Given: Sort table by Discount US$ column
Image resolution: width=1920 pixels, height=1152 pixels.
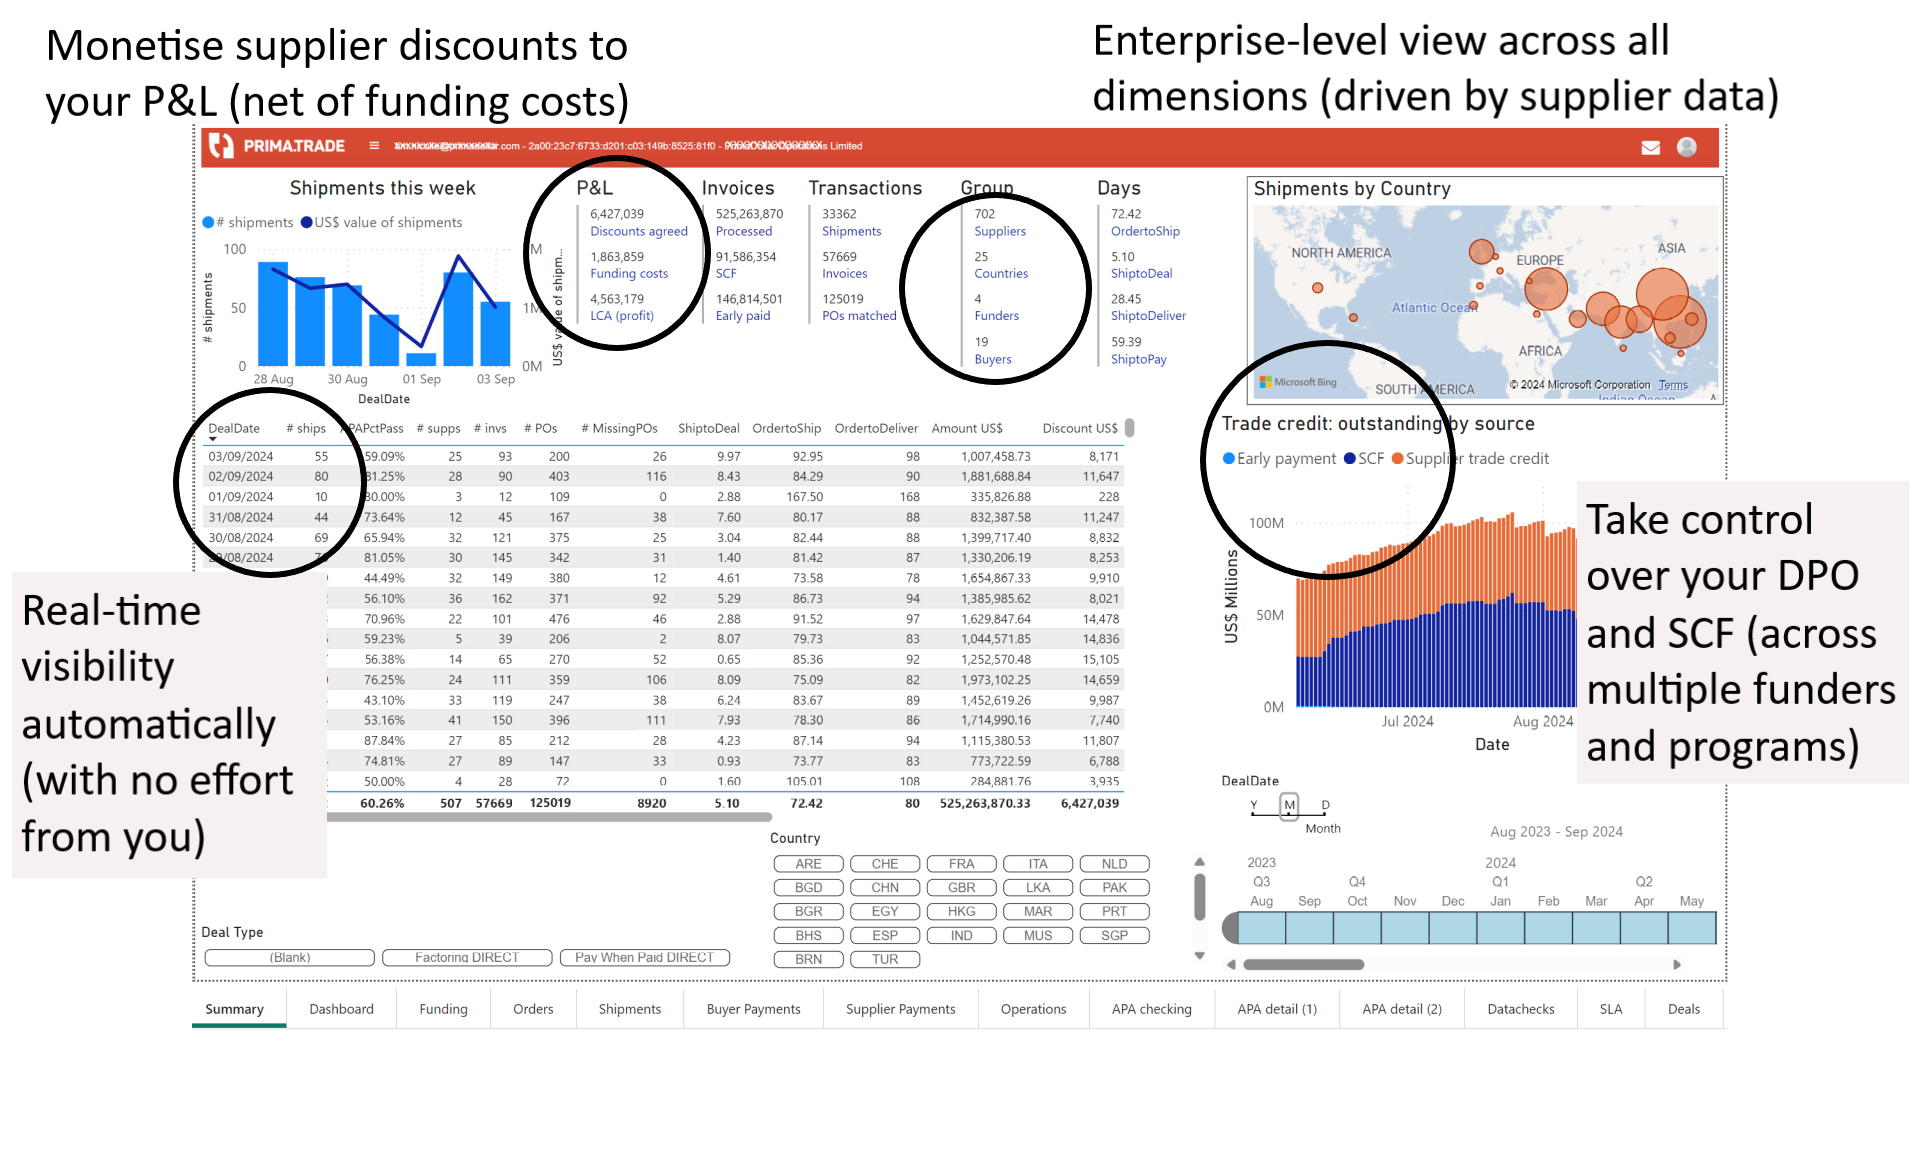Looking at the screenshot, I should pyautogui.click(x=1079, y=428).
